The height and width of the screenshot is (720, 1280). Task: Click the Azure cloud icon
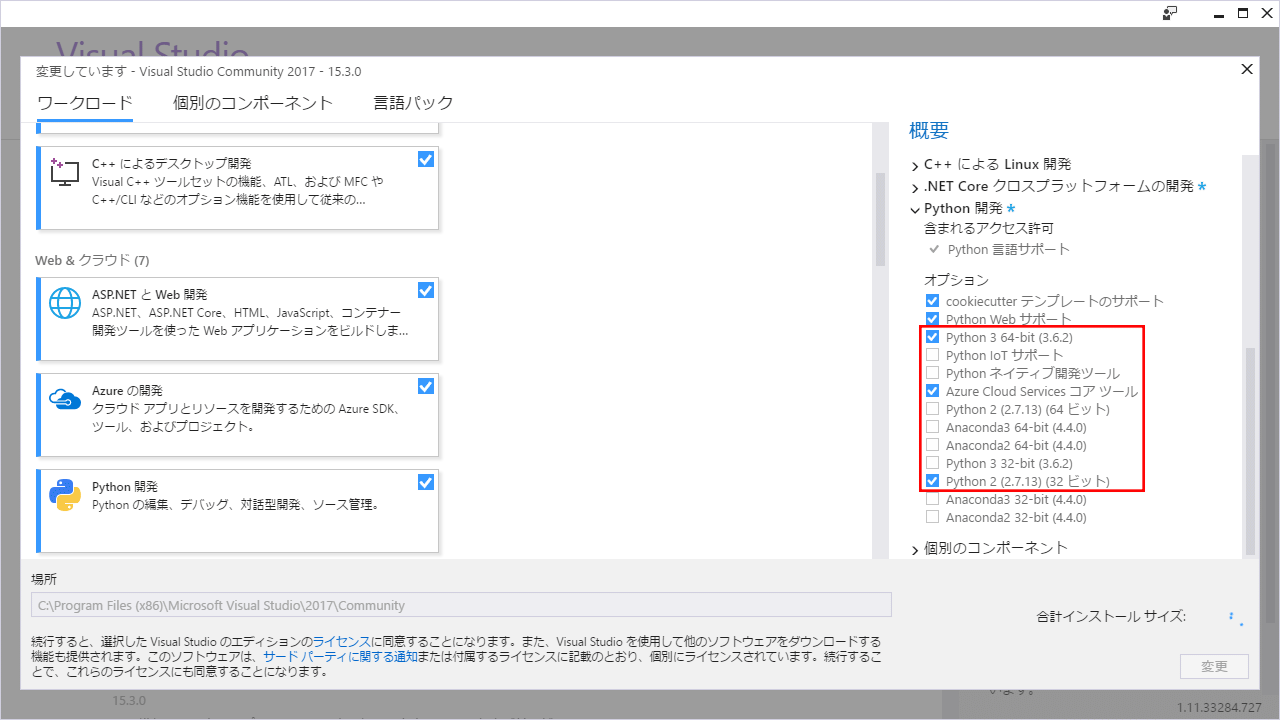point(64,401)
